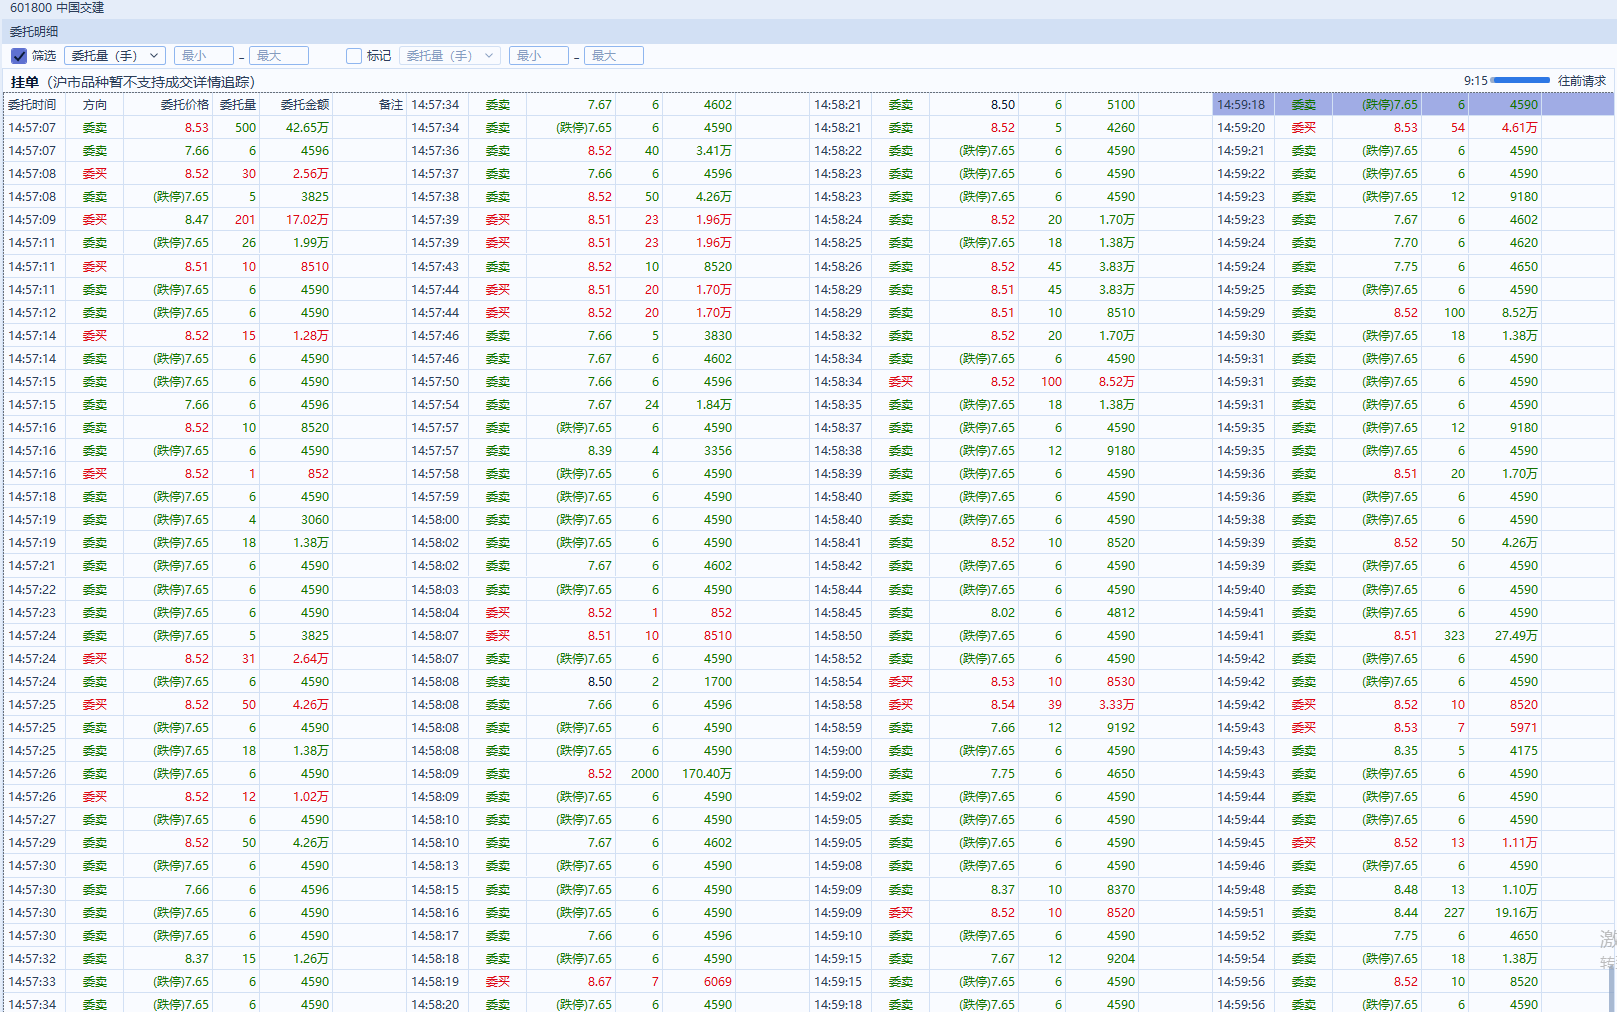
Task: Click the 委托量 column header
Action: tap(238, 105)
